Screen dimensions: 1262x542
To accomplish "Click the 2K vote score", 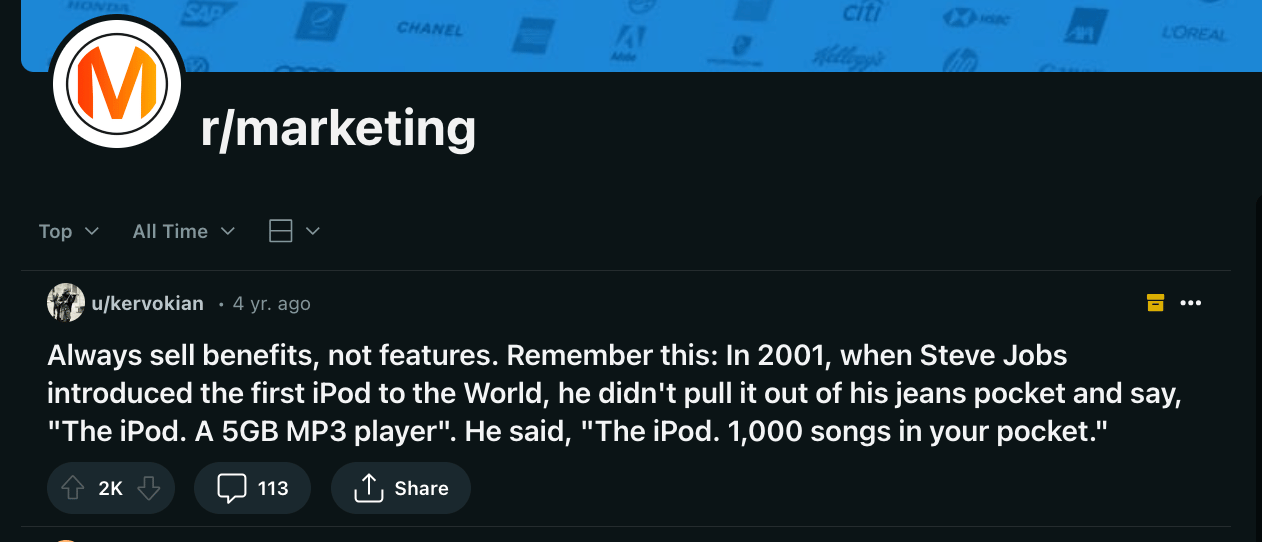I will click(110, 488).
